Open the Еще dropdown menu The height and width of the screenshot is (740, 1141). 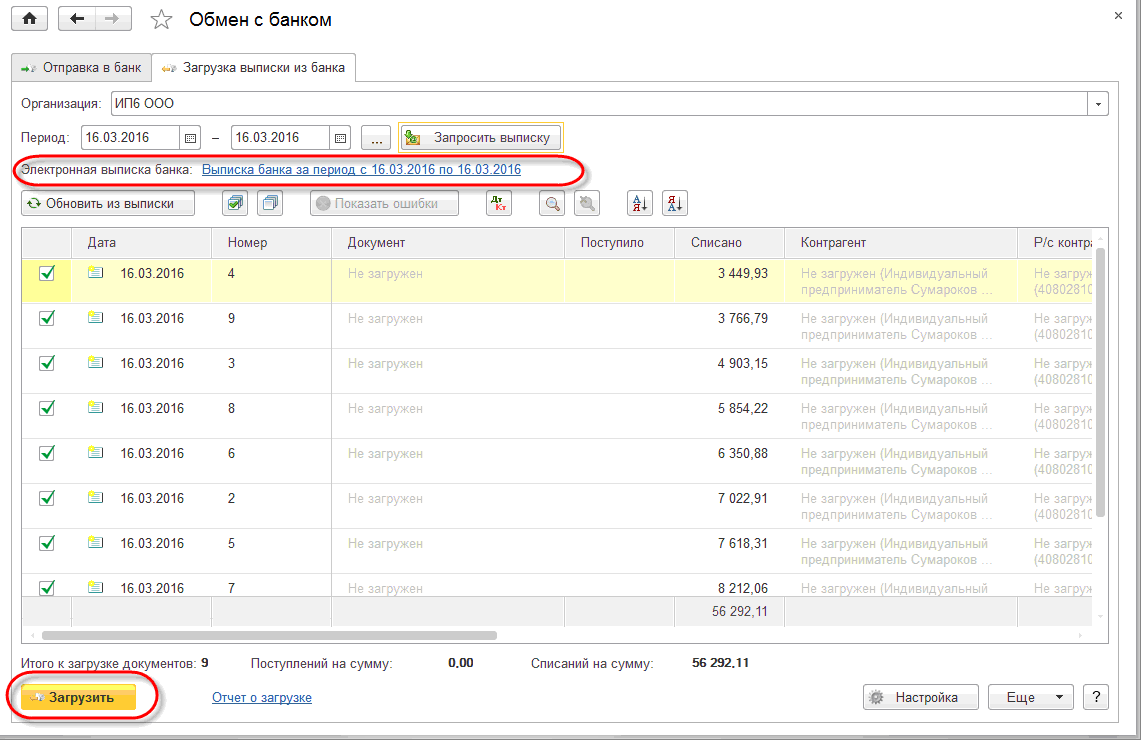click(x=1030, y=697)
